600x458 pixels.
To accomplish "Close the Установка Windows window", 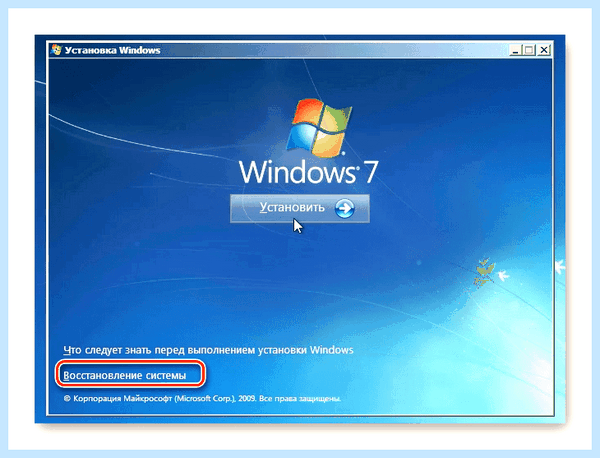I will (543, 50).
